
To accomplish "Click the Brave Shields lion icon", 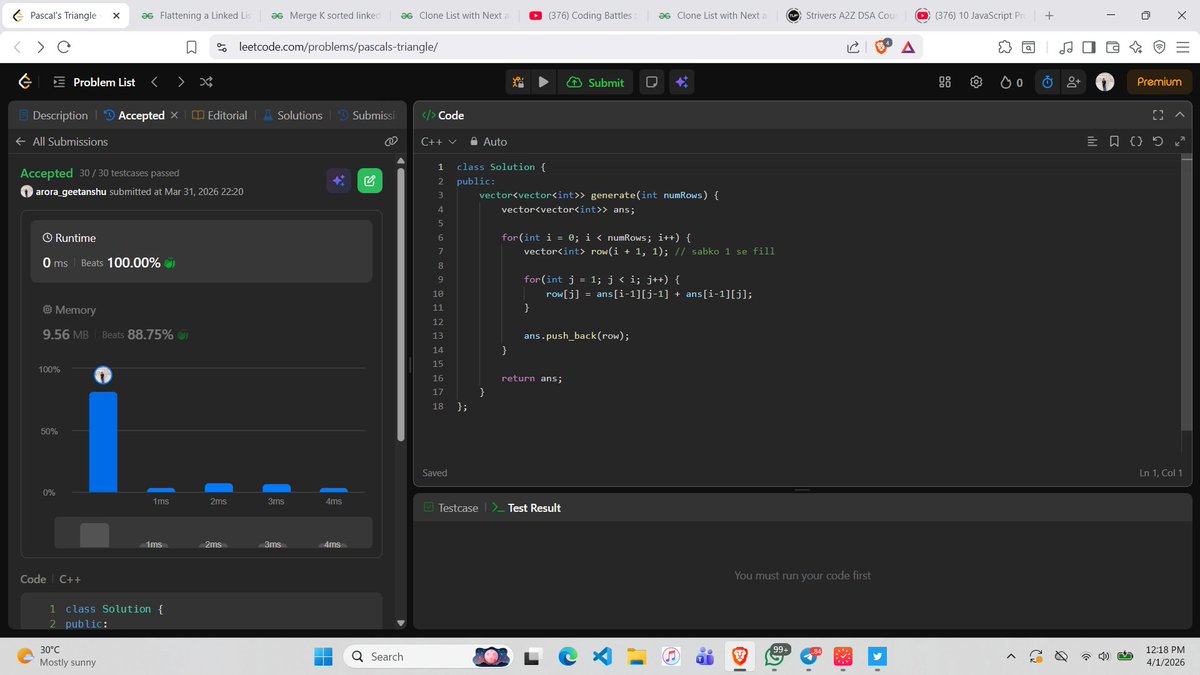I will (x=880, y=47).
